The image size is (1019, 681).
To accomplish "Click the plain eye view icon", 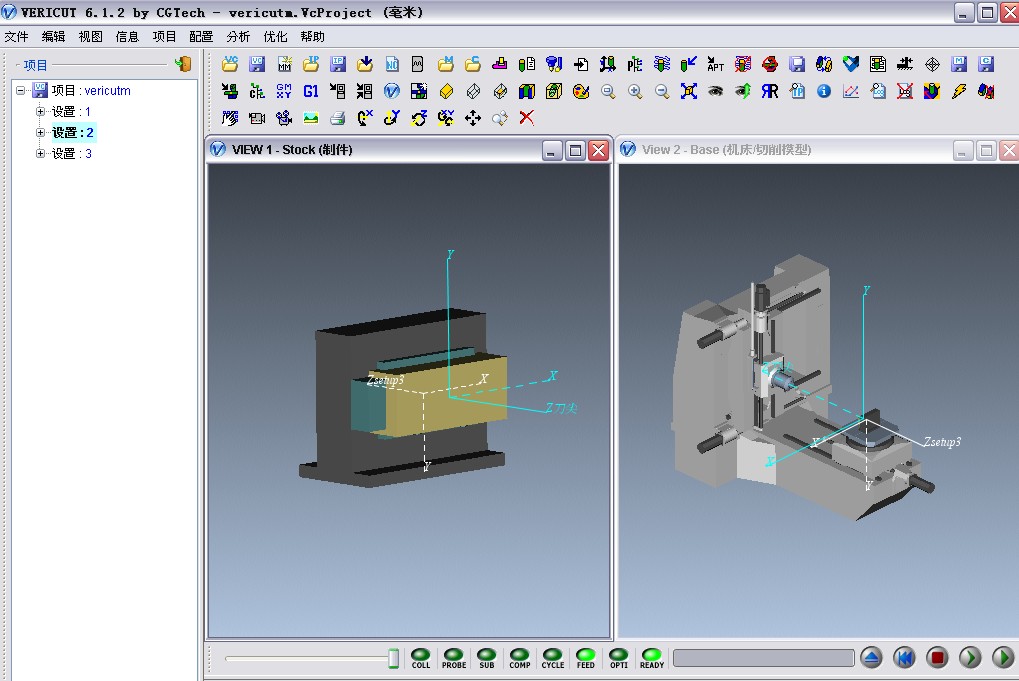I will coord(716,91).
